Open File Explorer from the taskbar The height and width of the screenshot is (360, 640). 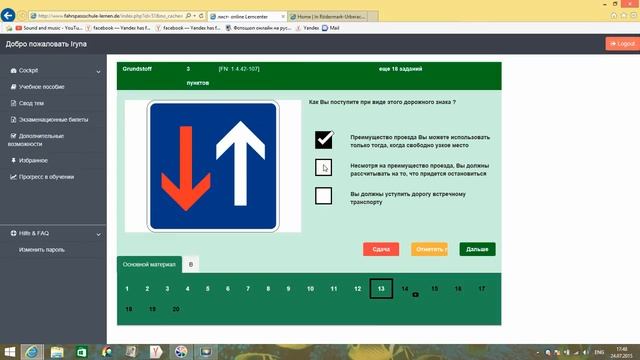coord(57,352)
